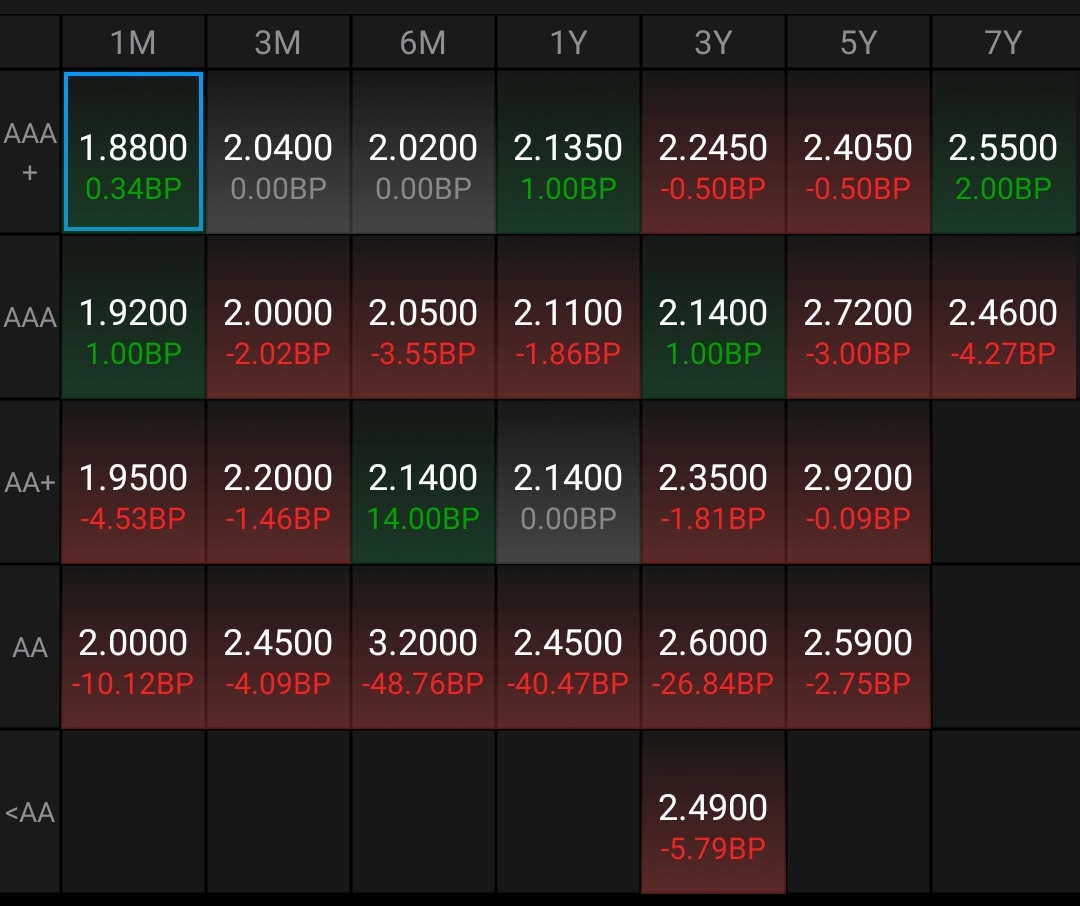Select the 3M tenor column header
Viewport: 1080px width, 906px height.
tap(278, 43)
